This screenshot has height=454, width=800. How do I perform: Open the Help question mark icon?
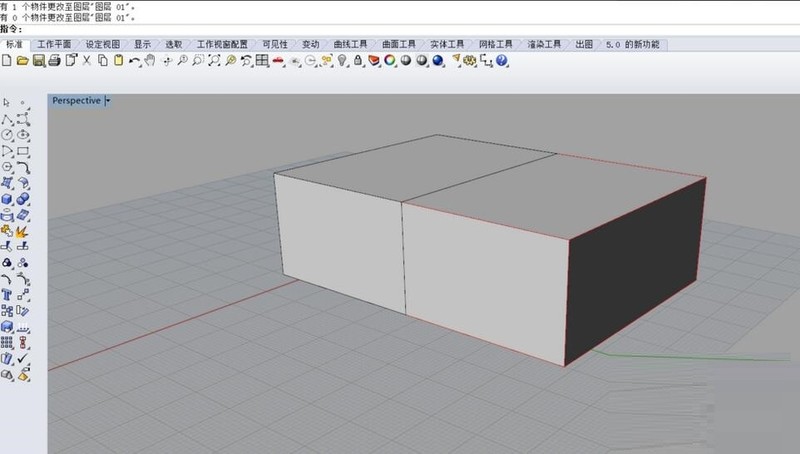click(502, 61)
